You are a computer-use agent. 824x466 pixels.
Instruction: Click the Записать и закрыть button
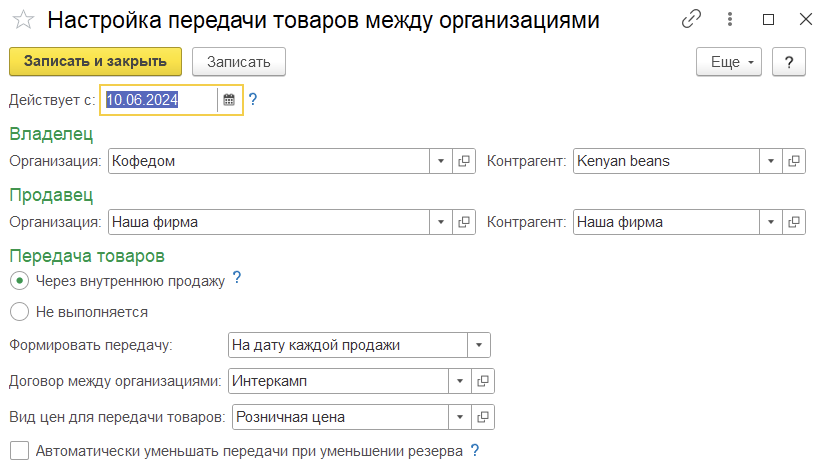coord(95,61)
